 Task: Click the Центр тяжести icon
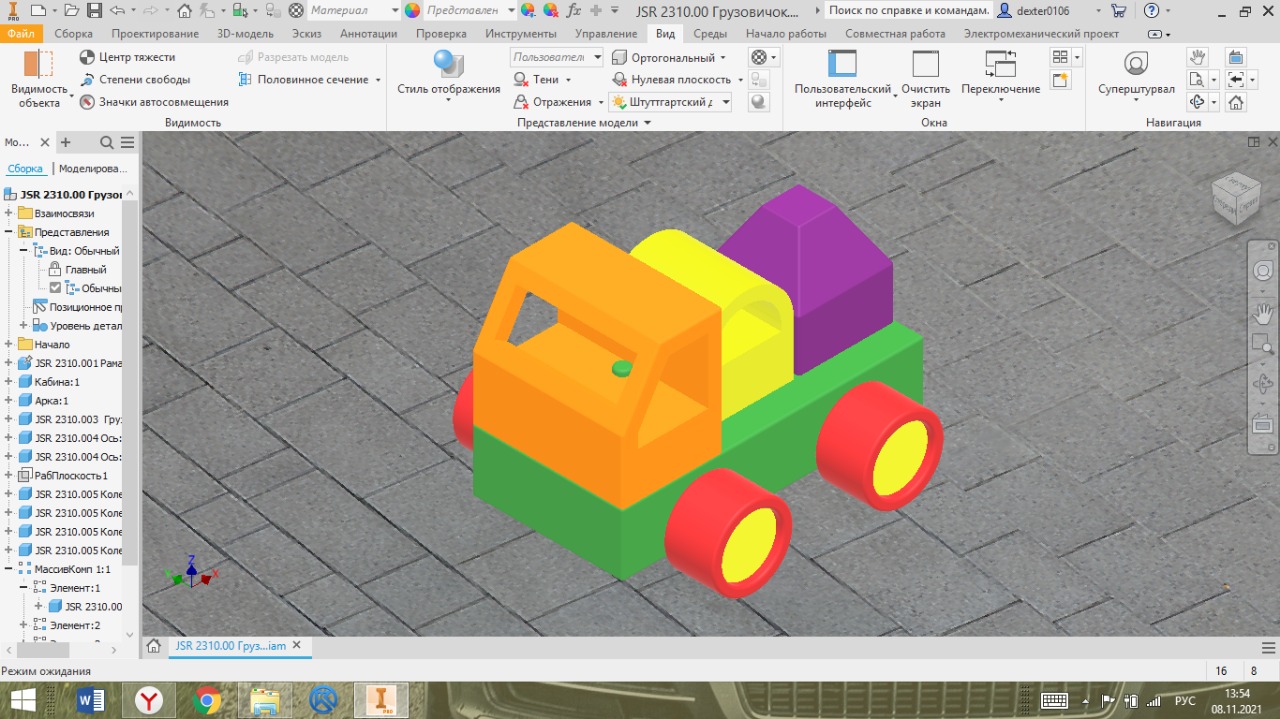pos(87,58)
